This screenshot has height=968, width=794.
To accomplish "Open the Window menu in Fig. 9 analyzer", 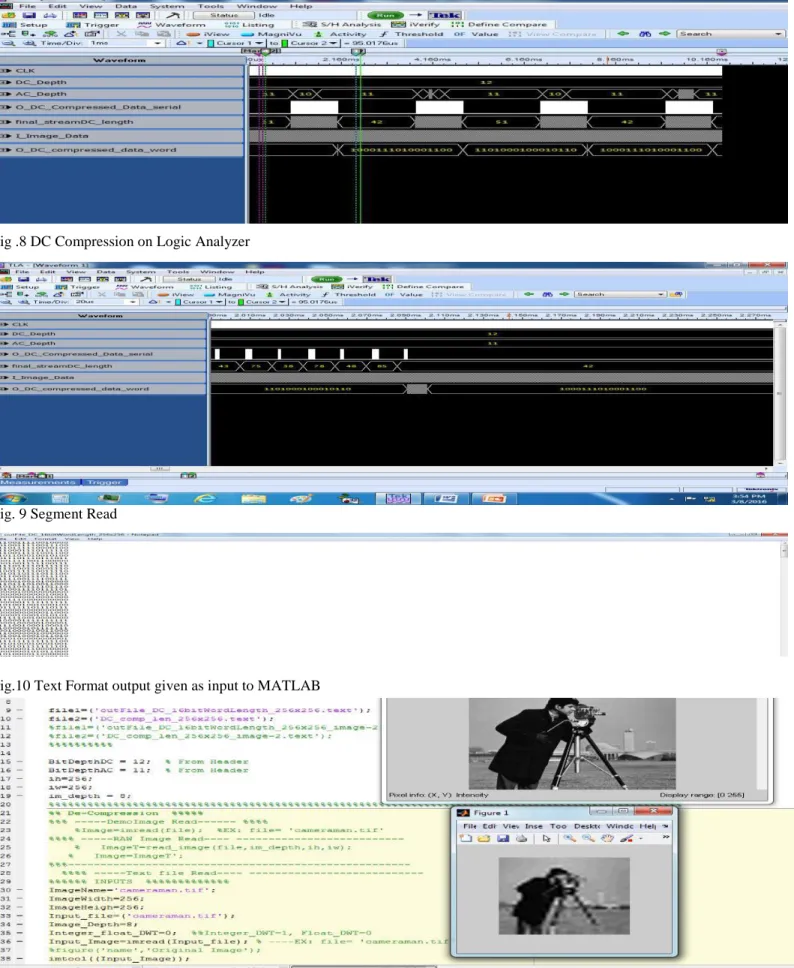I will click(x=217, y=272).
